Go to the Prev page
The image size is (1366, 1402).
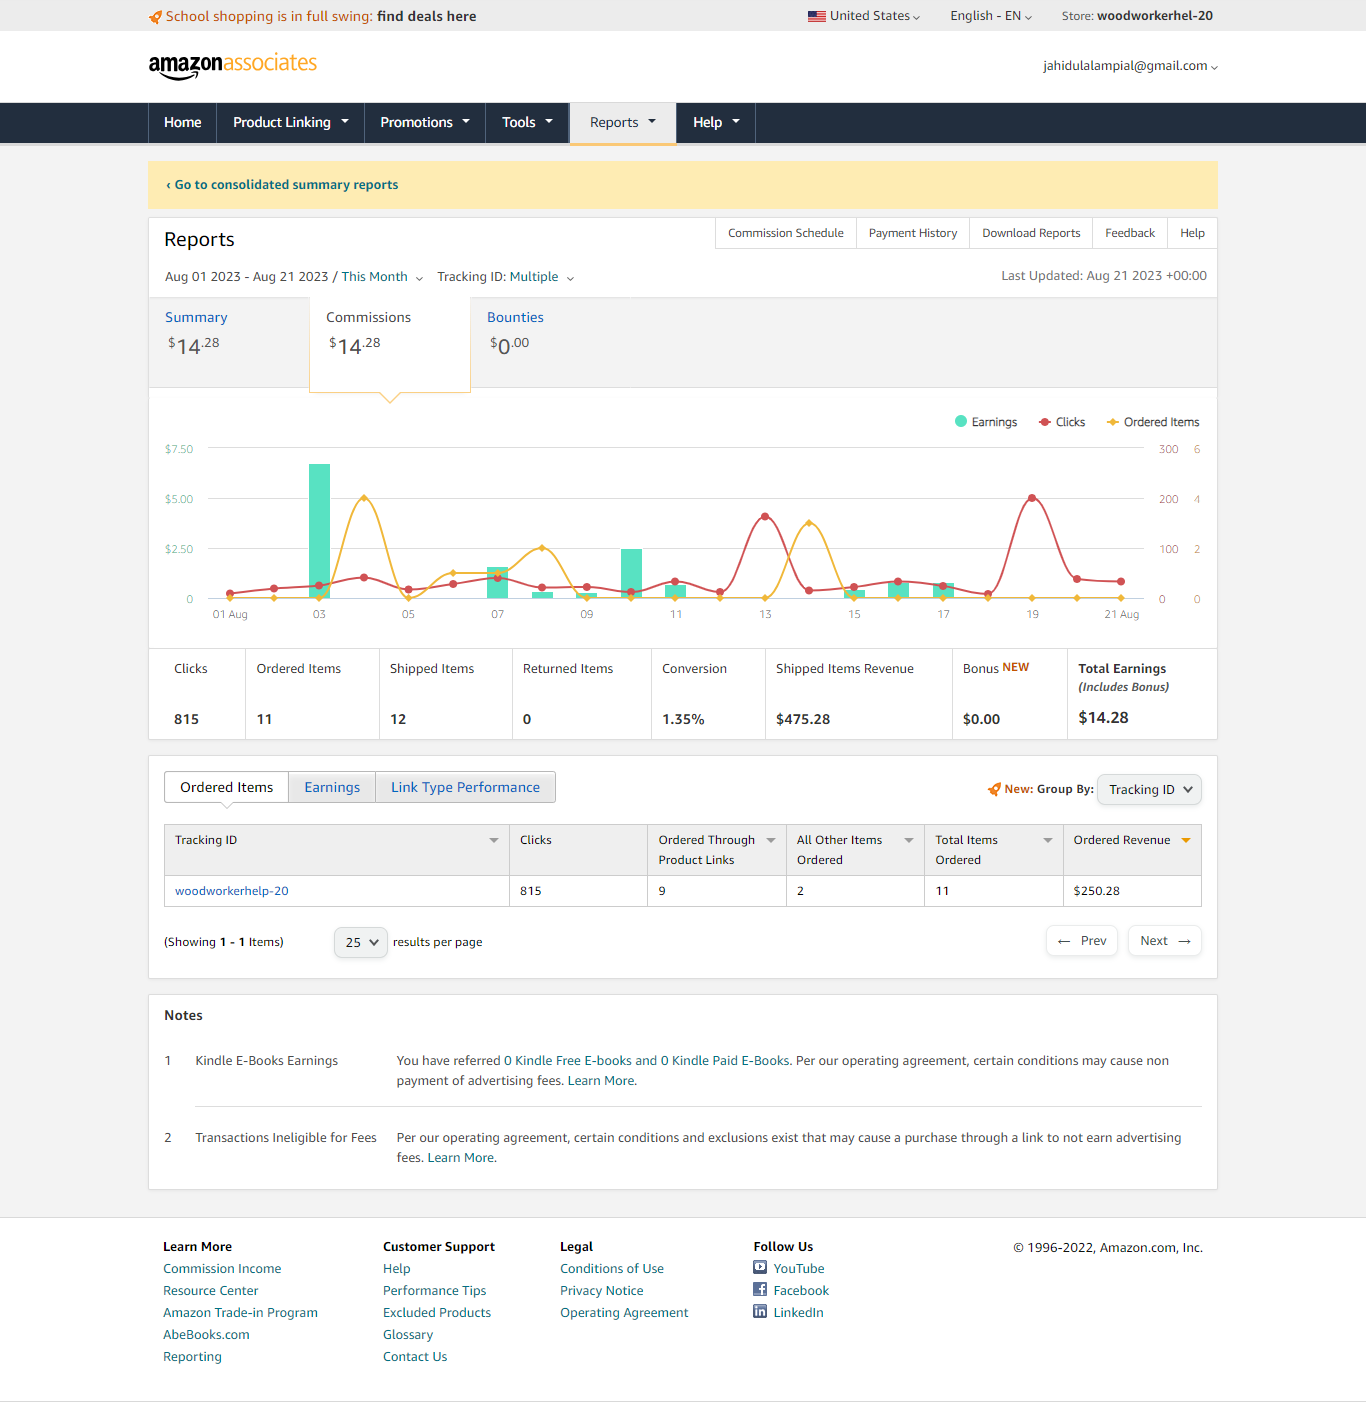click(x=1082, y=941)
